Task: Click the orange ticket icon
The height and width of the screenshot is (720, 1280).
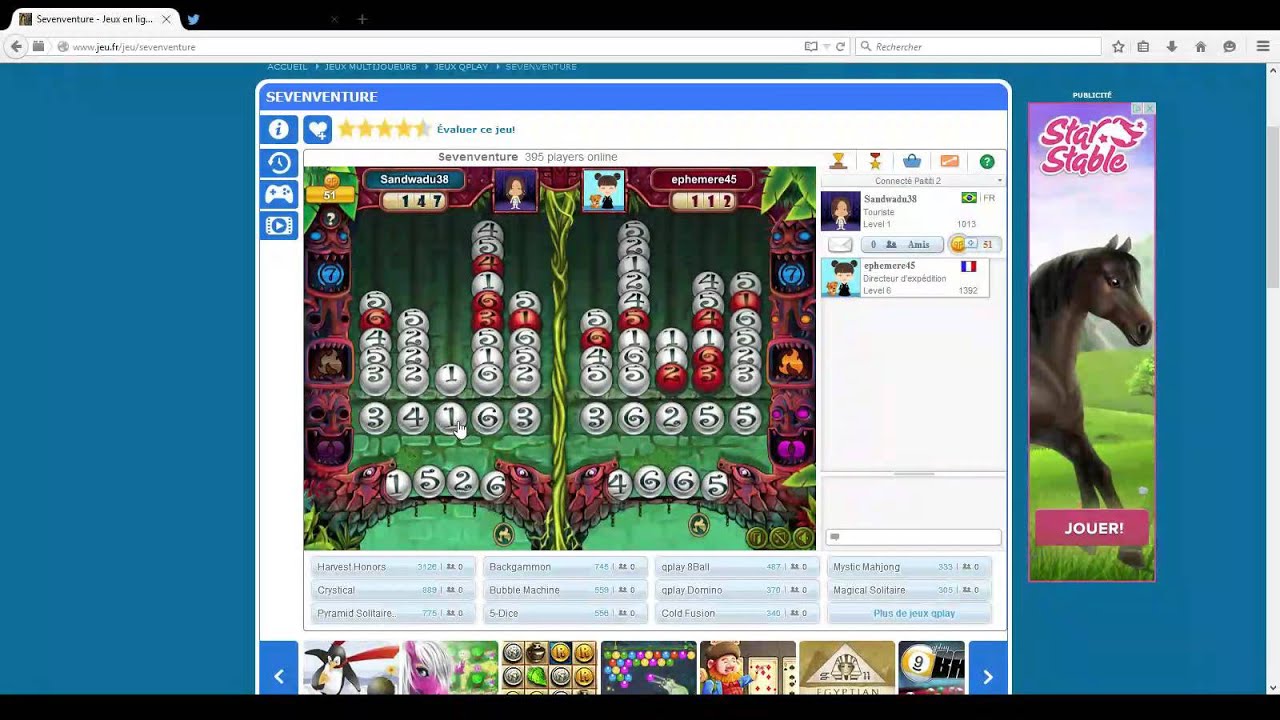Action: click(x=950, y=161)
